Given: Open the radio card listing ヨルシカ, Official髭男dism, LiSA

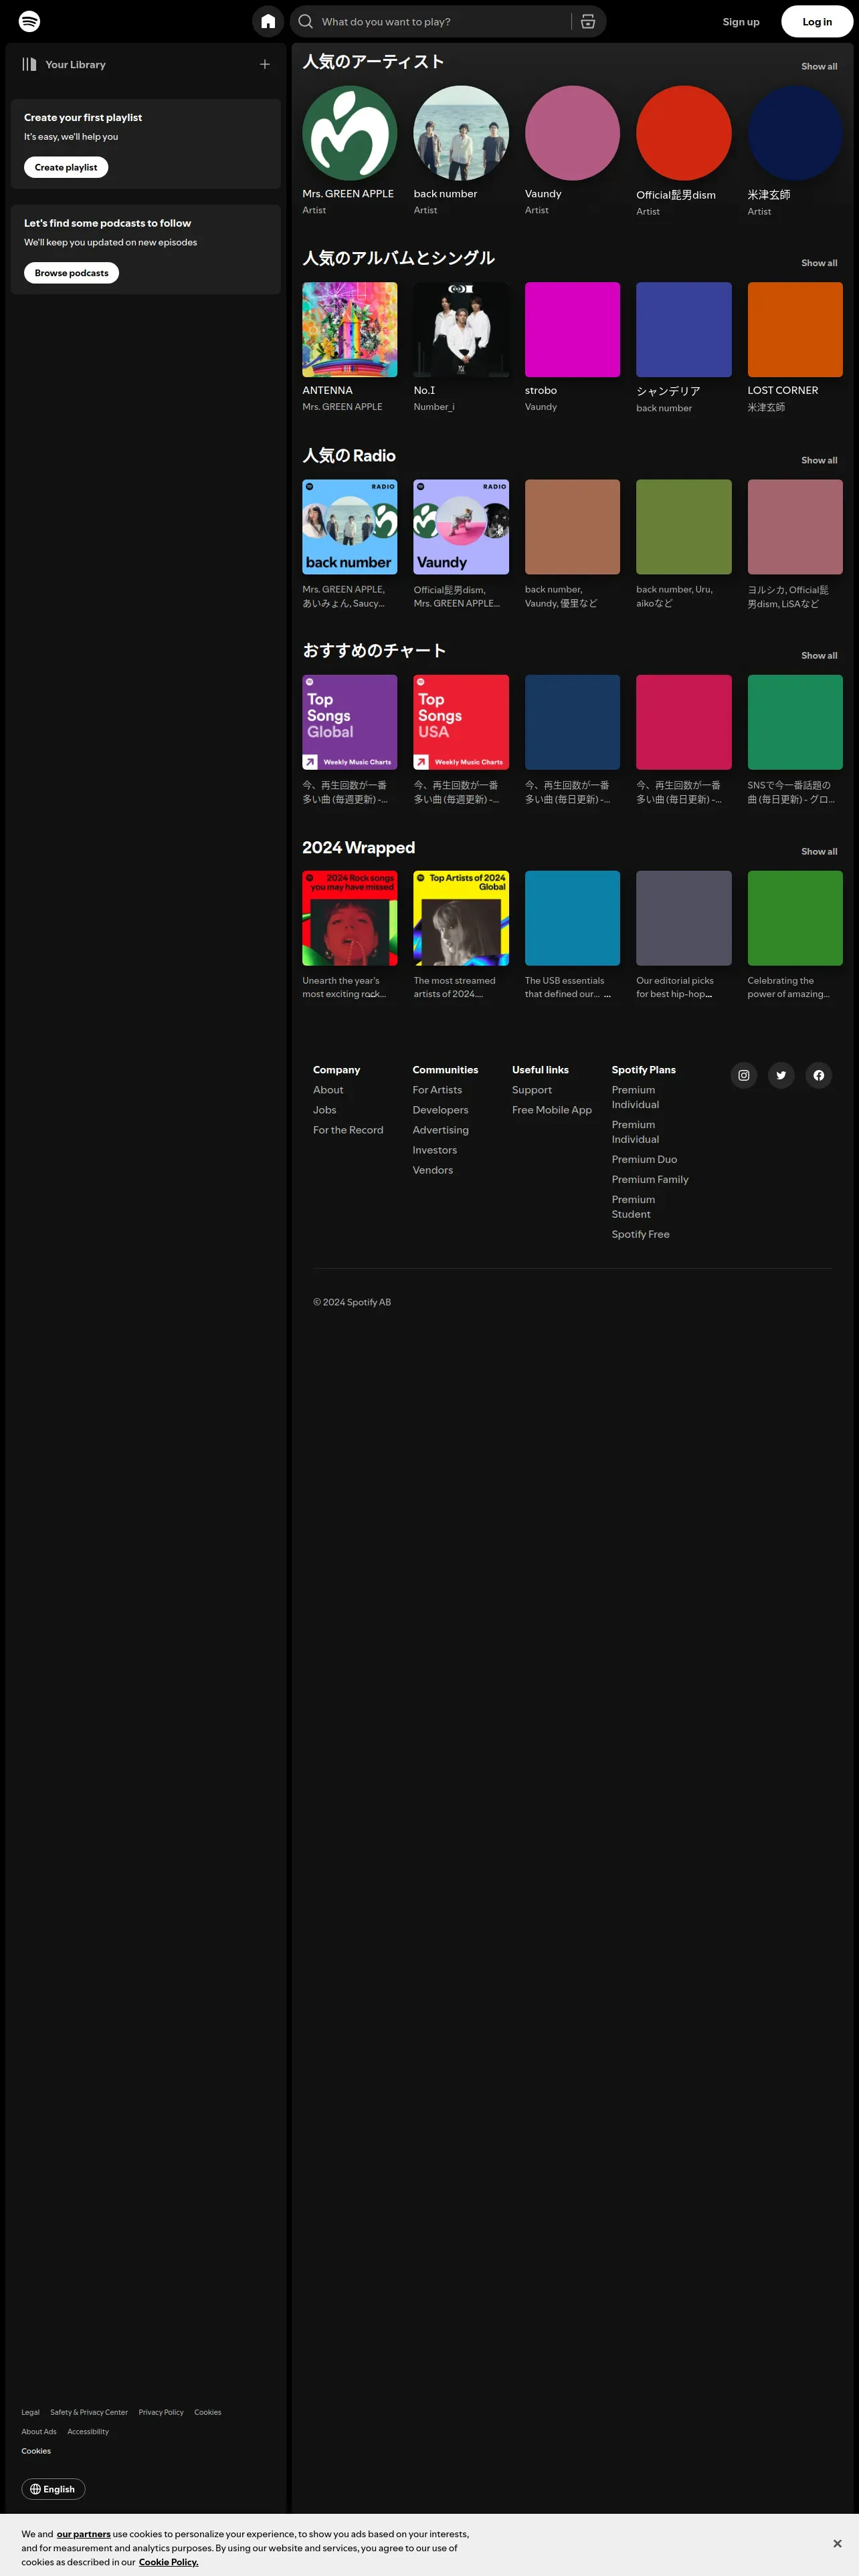Looking at the screenshot, I should point(795,527).
